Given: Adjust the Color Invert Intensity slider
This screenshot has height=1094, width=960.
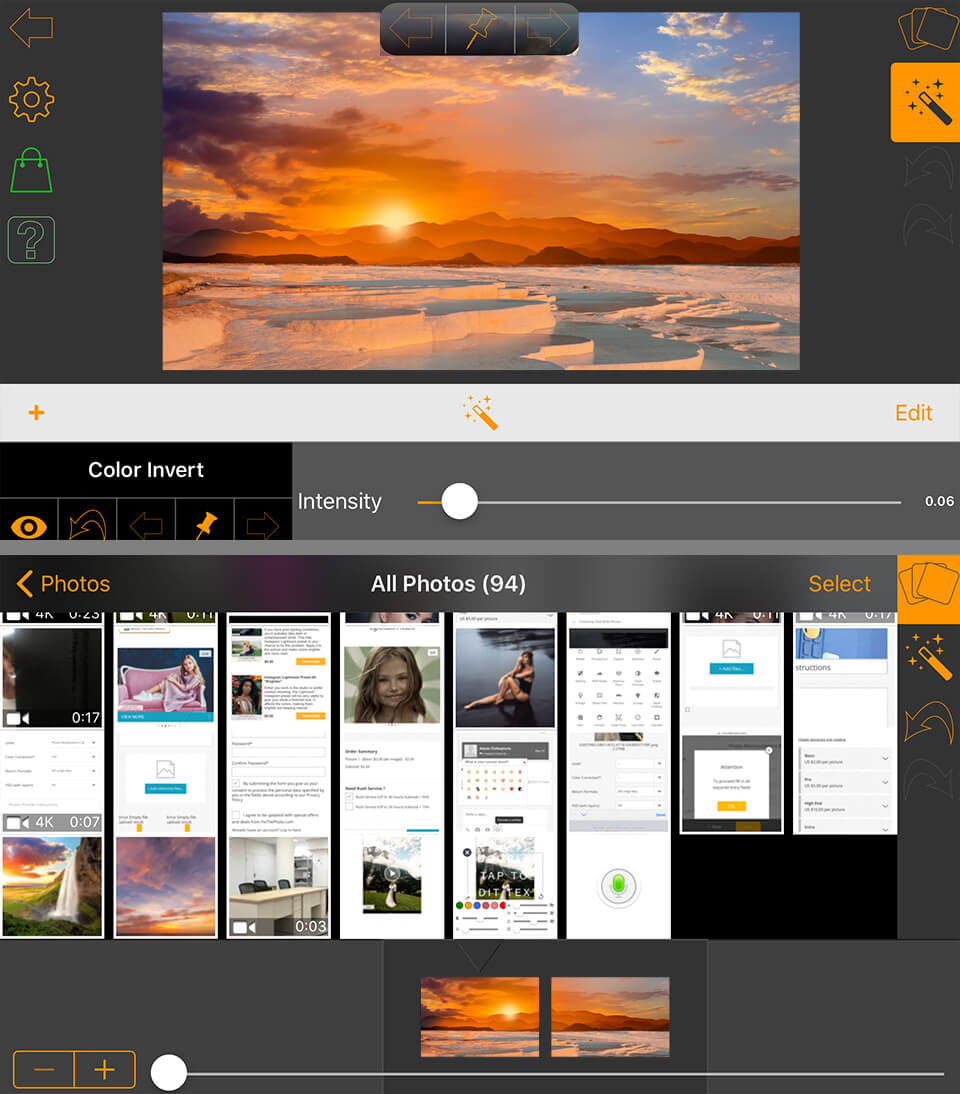Looking at the screenshot, I should point(458,501).
